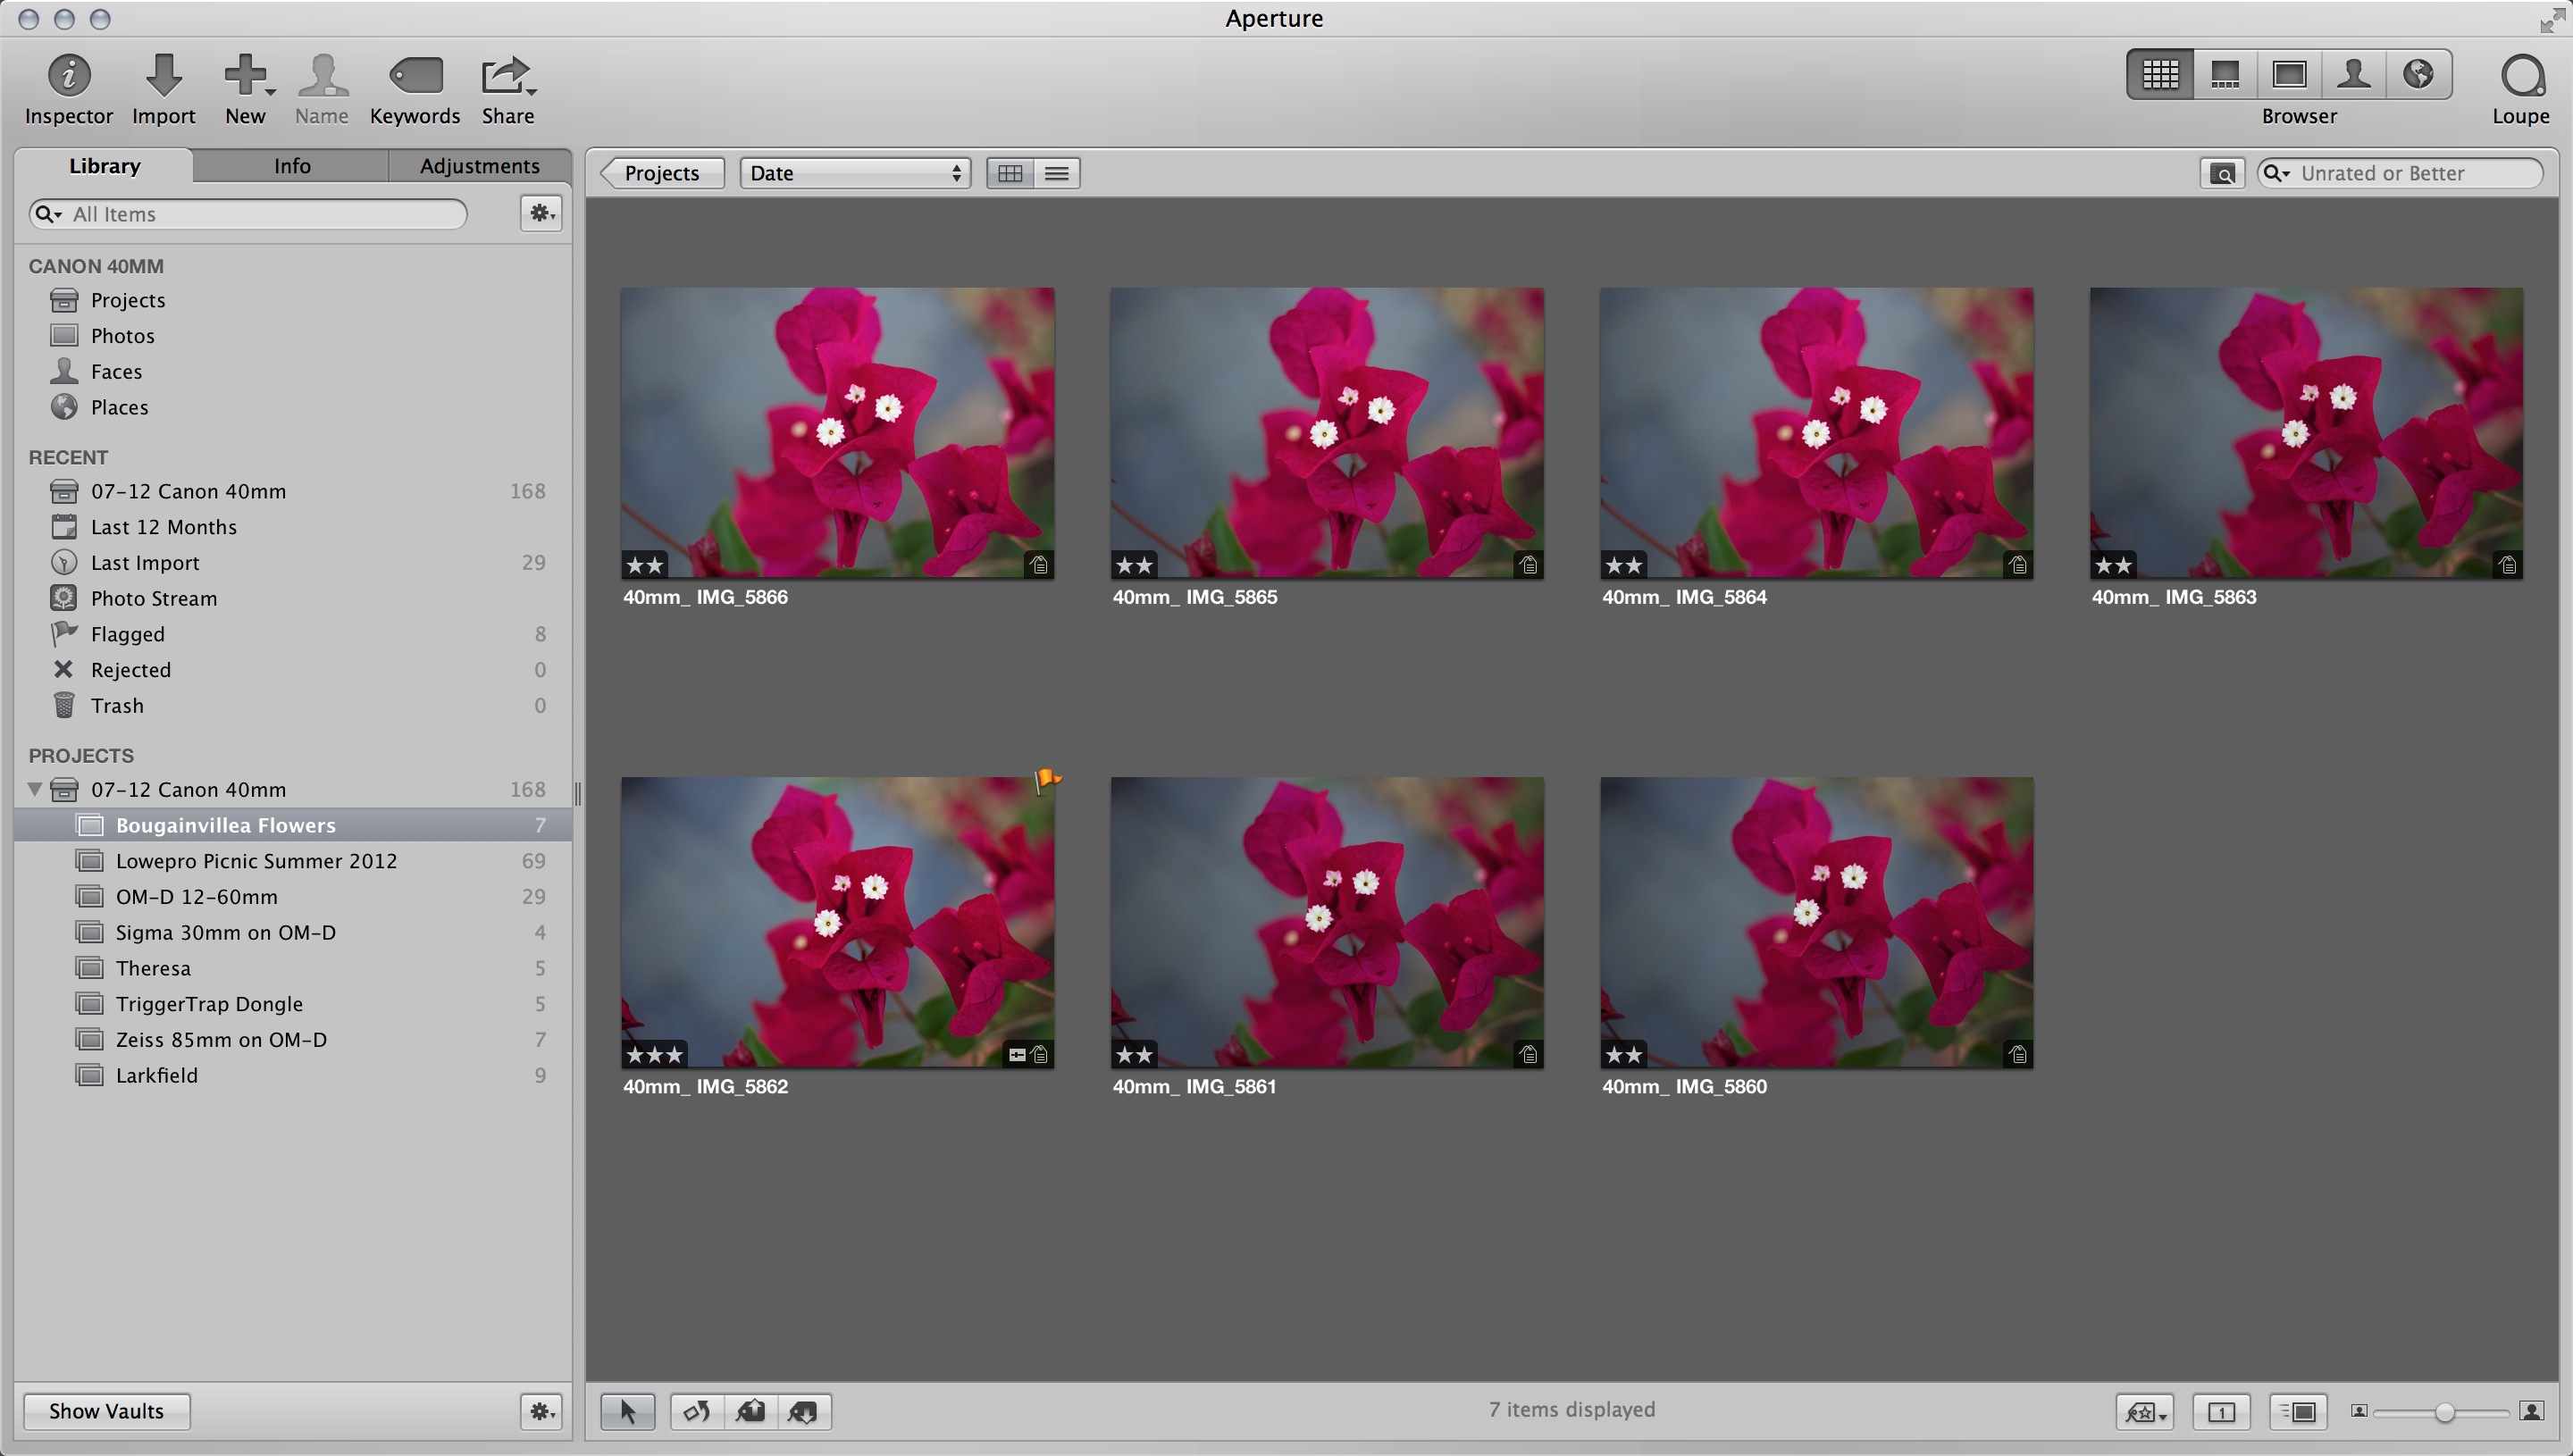Select the 40mm_IMG_5862 flagged thumbnail

coord(837,921)
